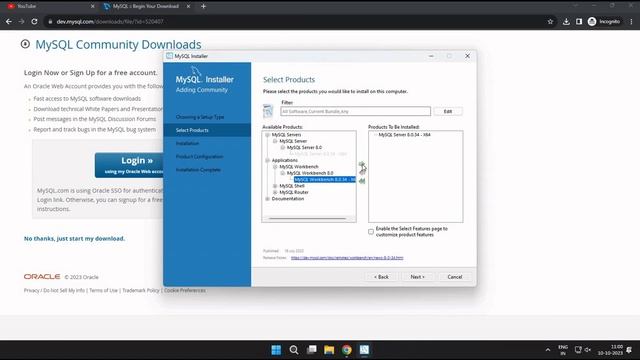640x360 pixels.
Task: Click the MySQL Installer title bar icon
Action: 169,56
